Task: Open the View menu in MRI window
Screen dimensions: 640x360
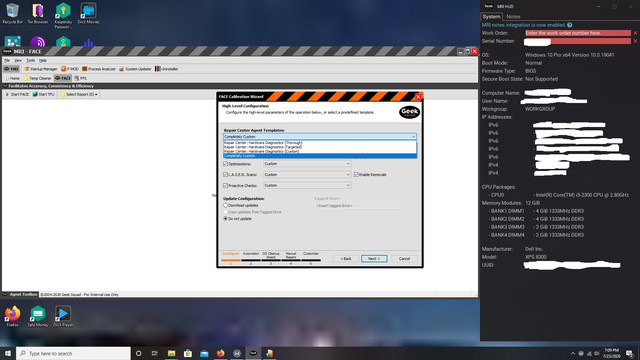Action: 18,60
